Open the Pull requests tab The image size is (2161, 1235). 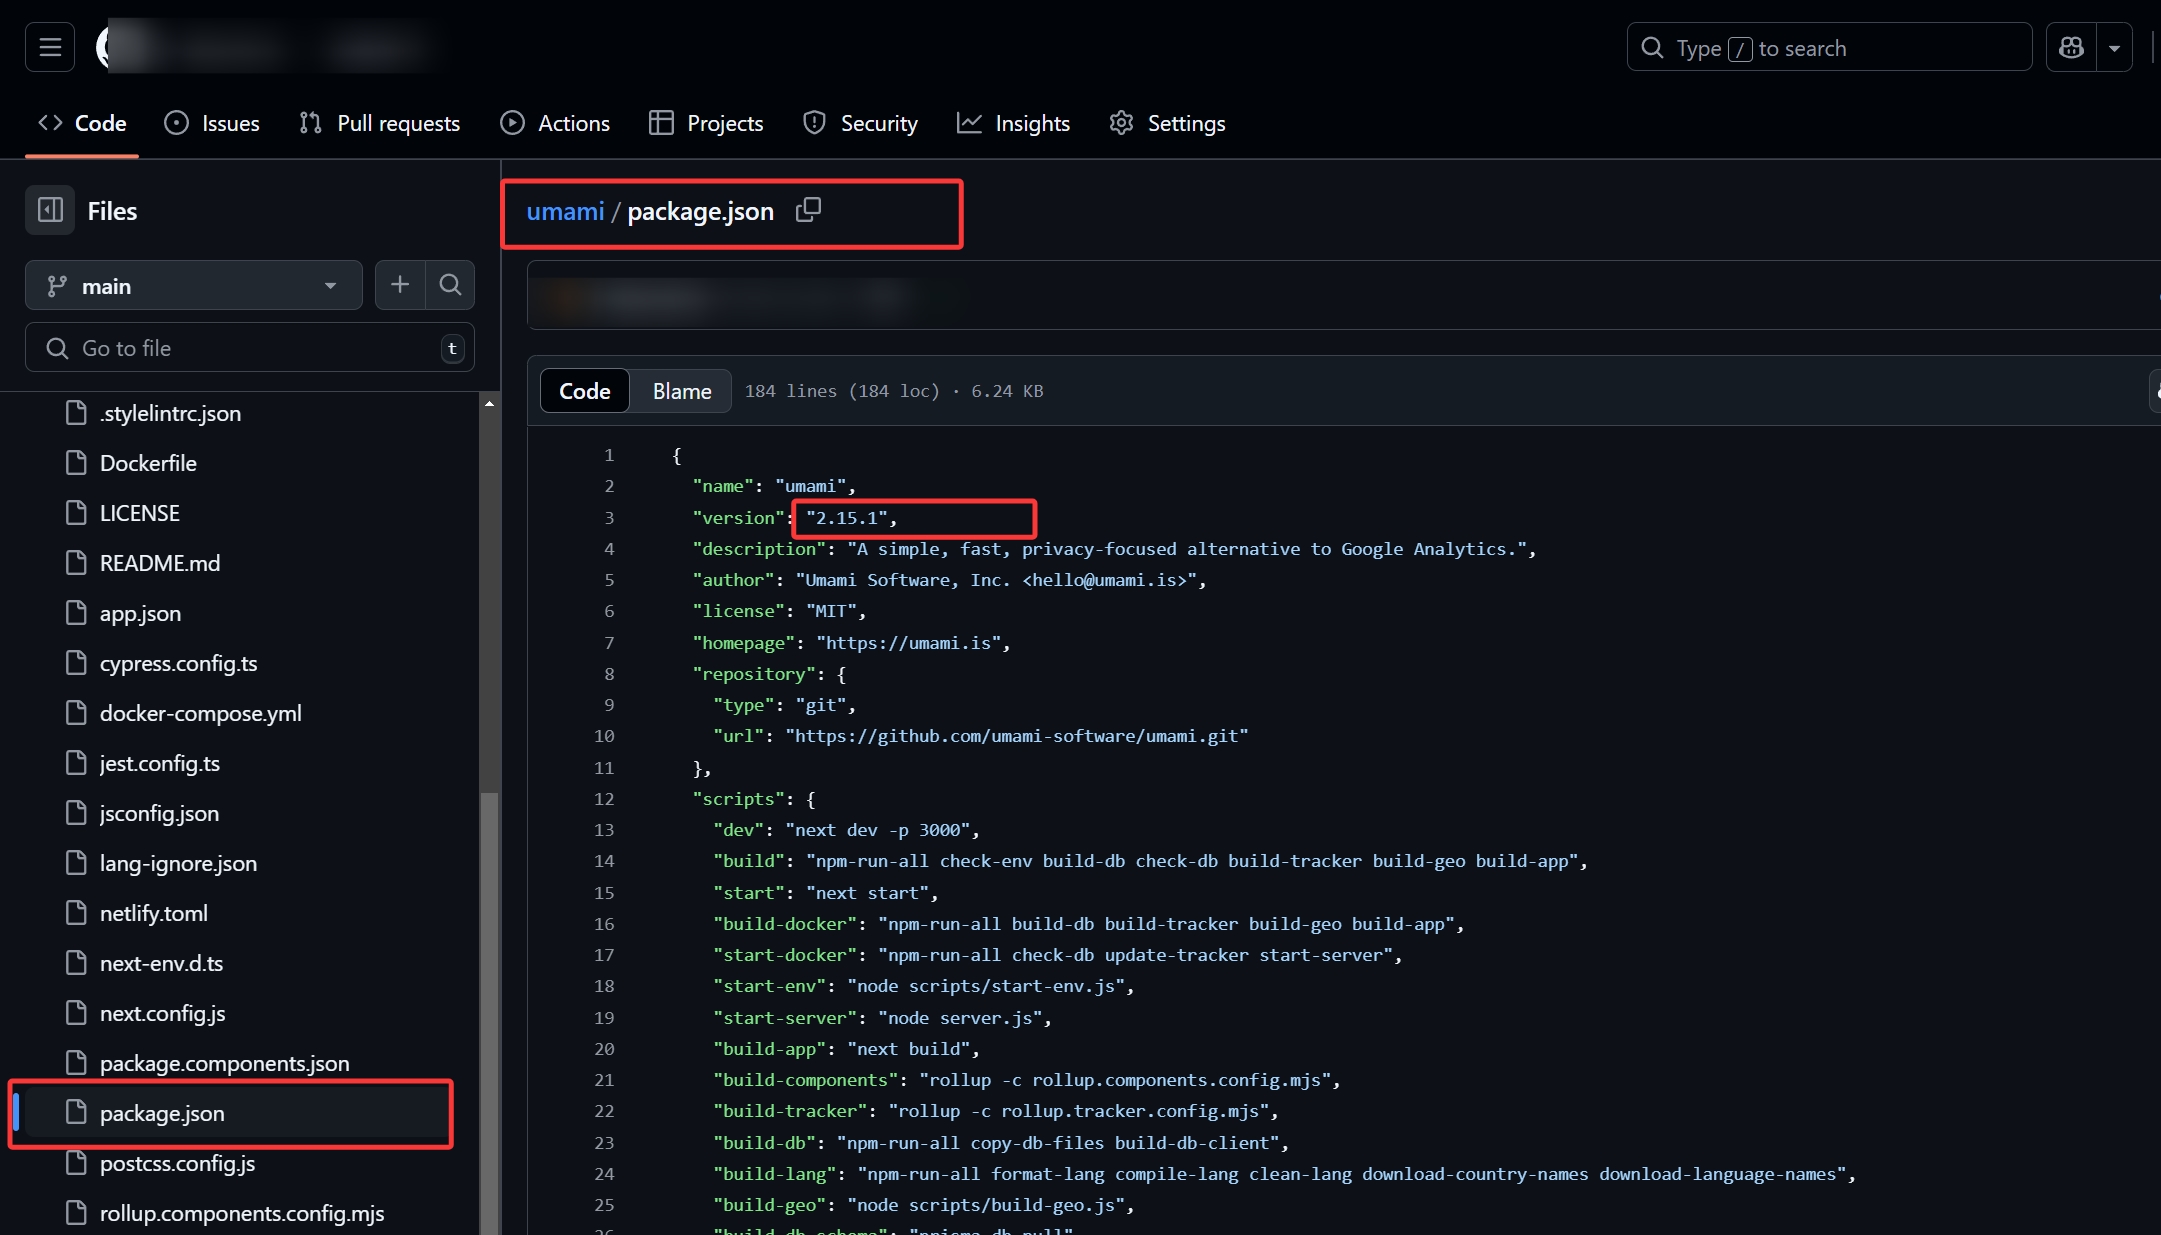tap(380, 123)
